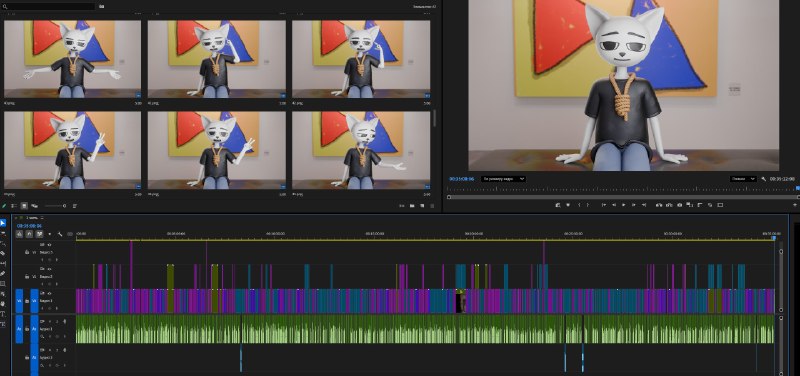The height and width of the screenshot is (376, 800).
Task: Switch project panel to freeform view
Action: pos(34,206)
